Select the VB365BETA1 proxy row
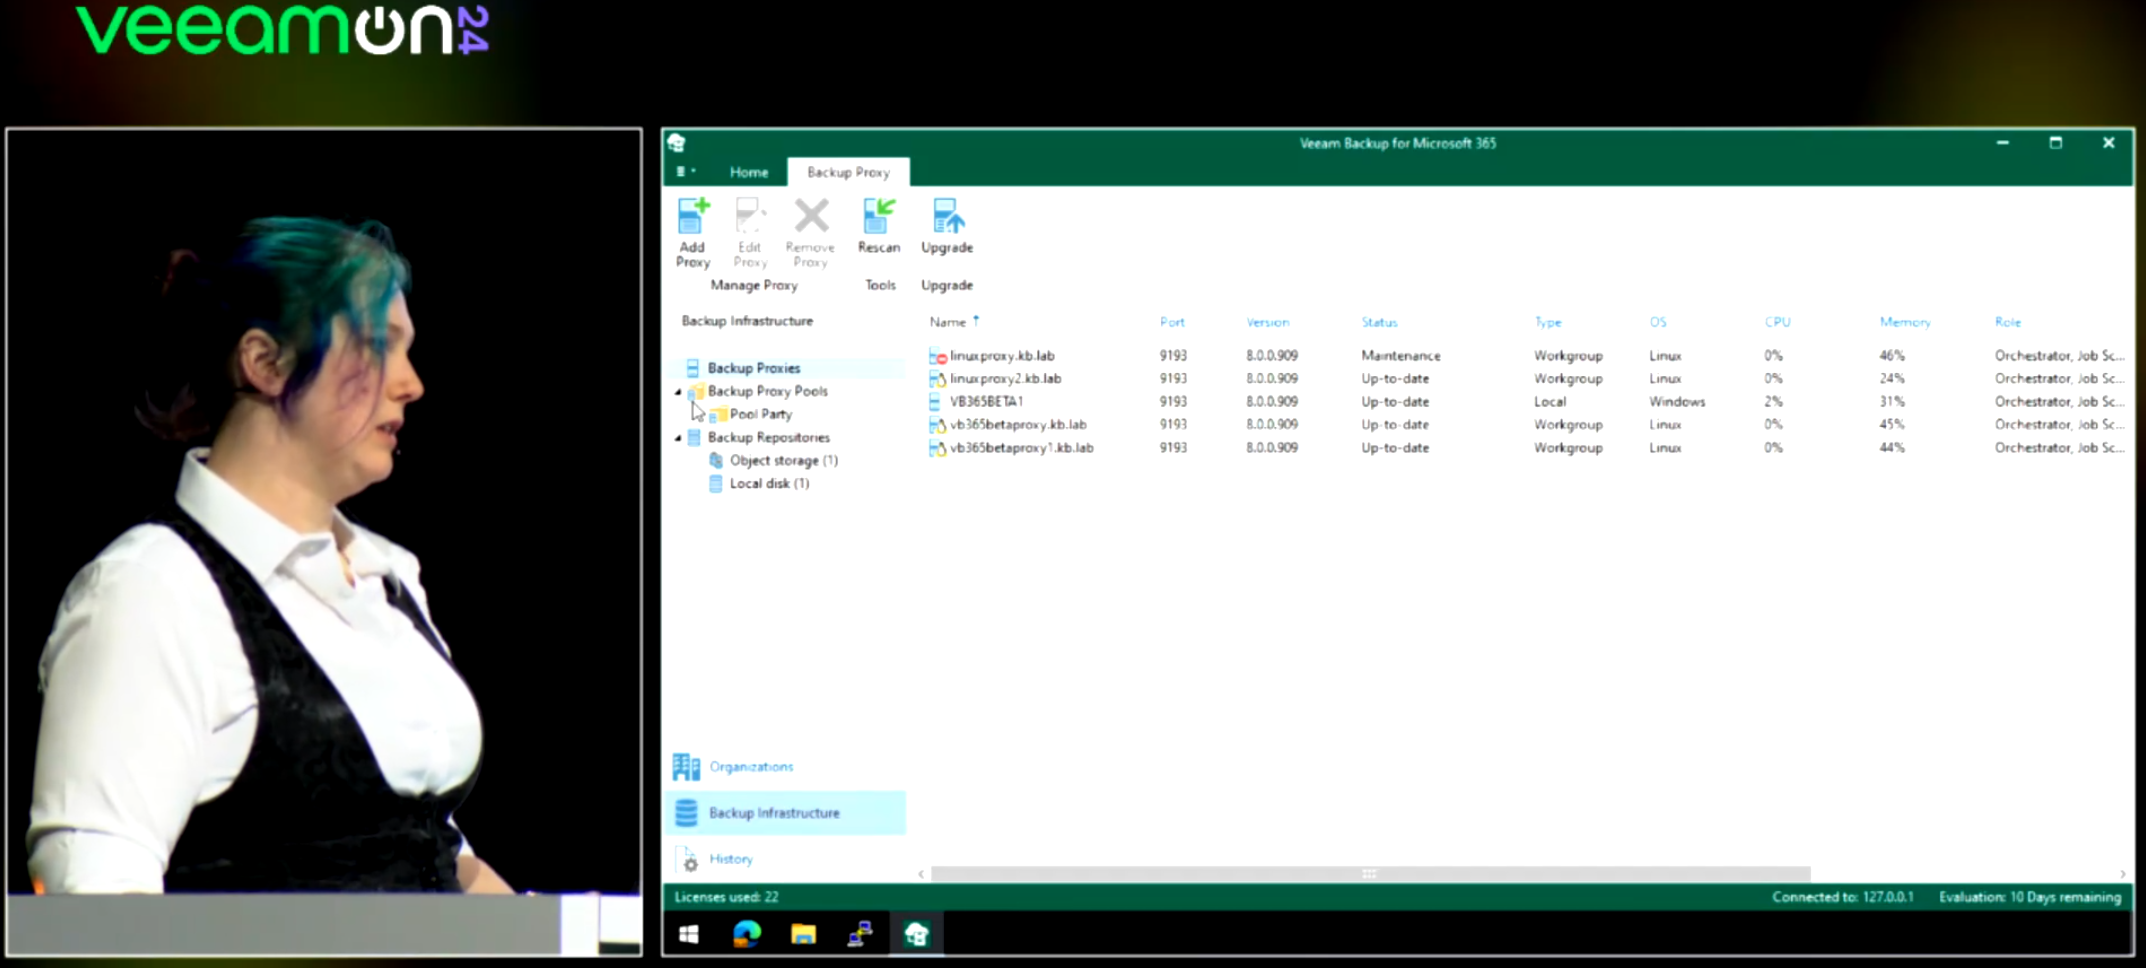 pyautogui.click(x=1526, y=402)
